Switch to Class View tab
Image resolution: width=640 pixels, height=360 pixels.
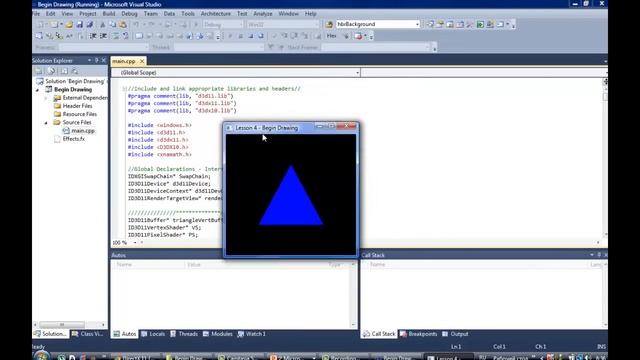87,334
